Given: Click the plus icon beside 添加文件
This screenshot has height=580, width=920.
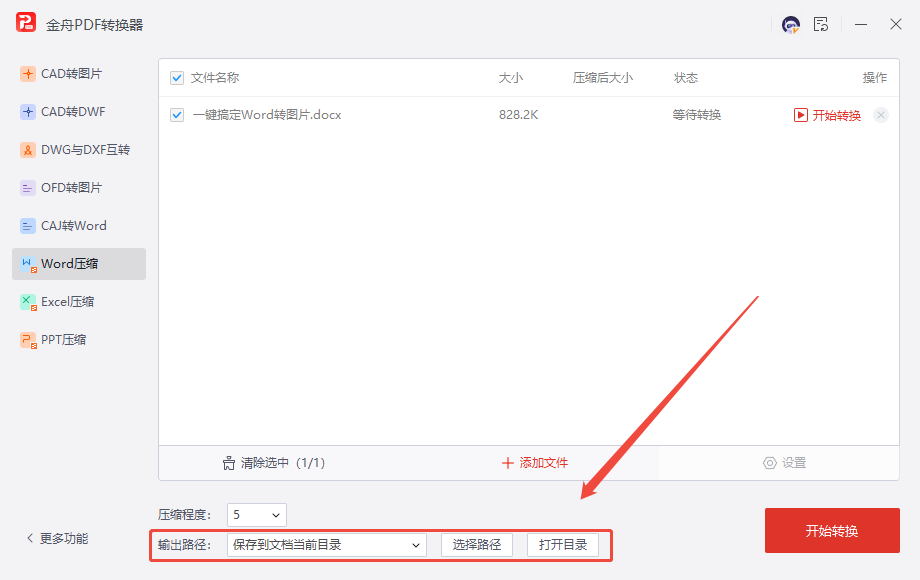Looking at the screenshot, I should pyautogui.click(x=508, y=463).
